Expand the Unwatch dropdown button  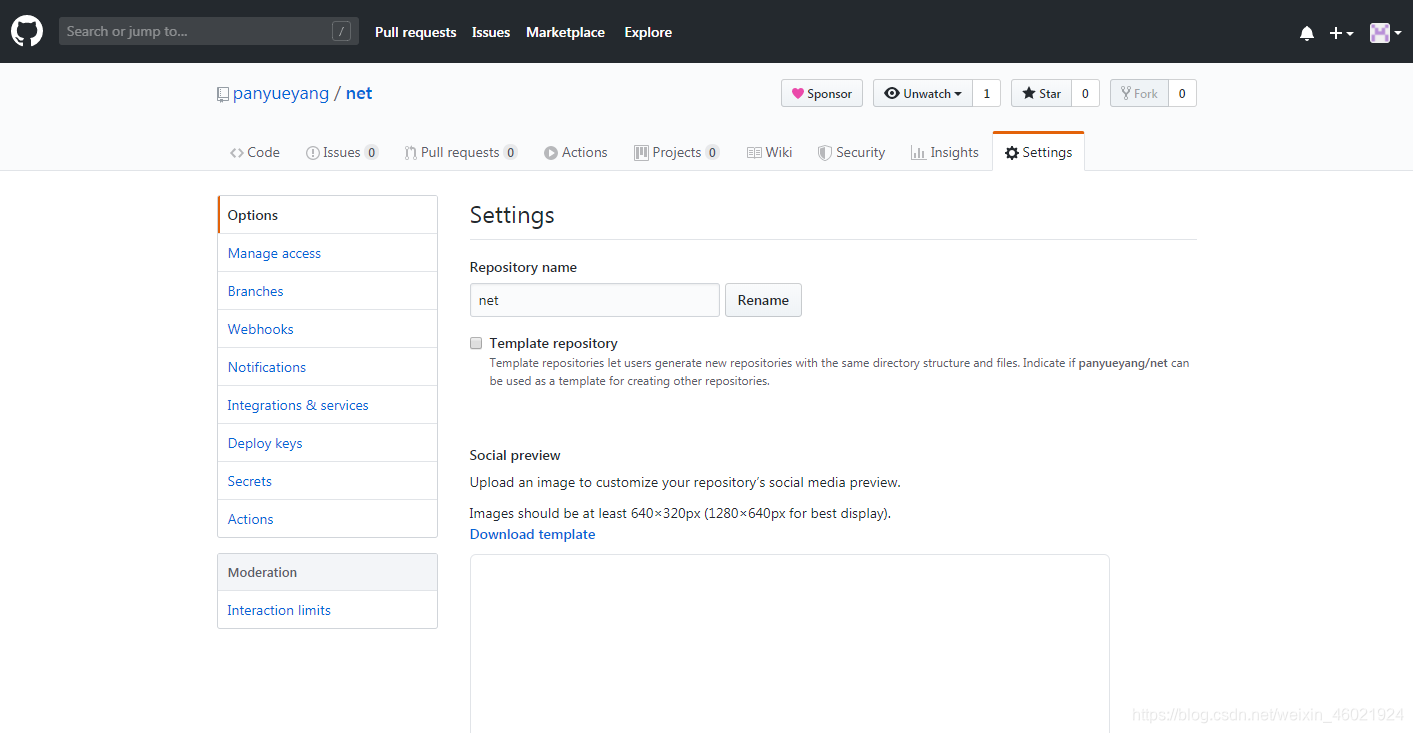point(922,93)
